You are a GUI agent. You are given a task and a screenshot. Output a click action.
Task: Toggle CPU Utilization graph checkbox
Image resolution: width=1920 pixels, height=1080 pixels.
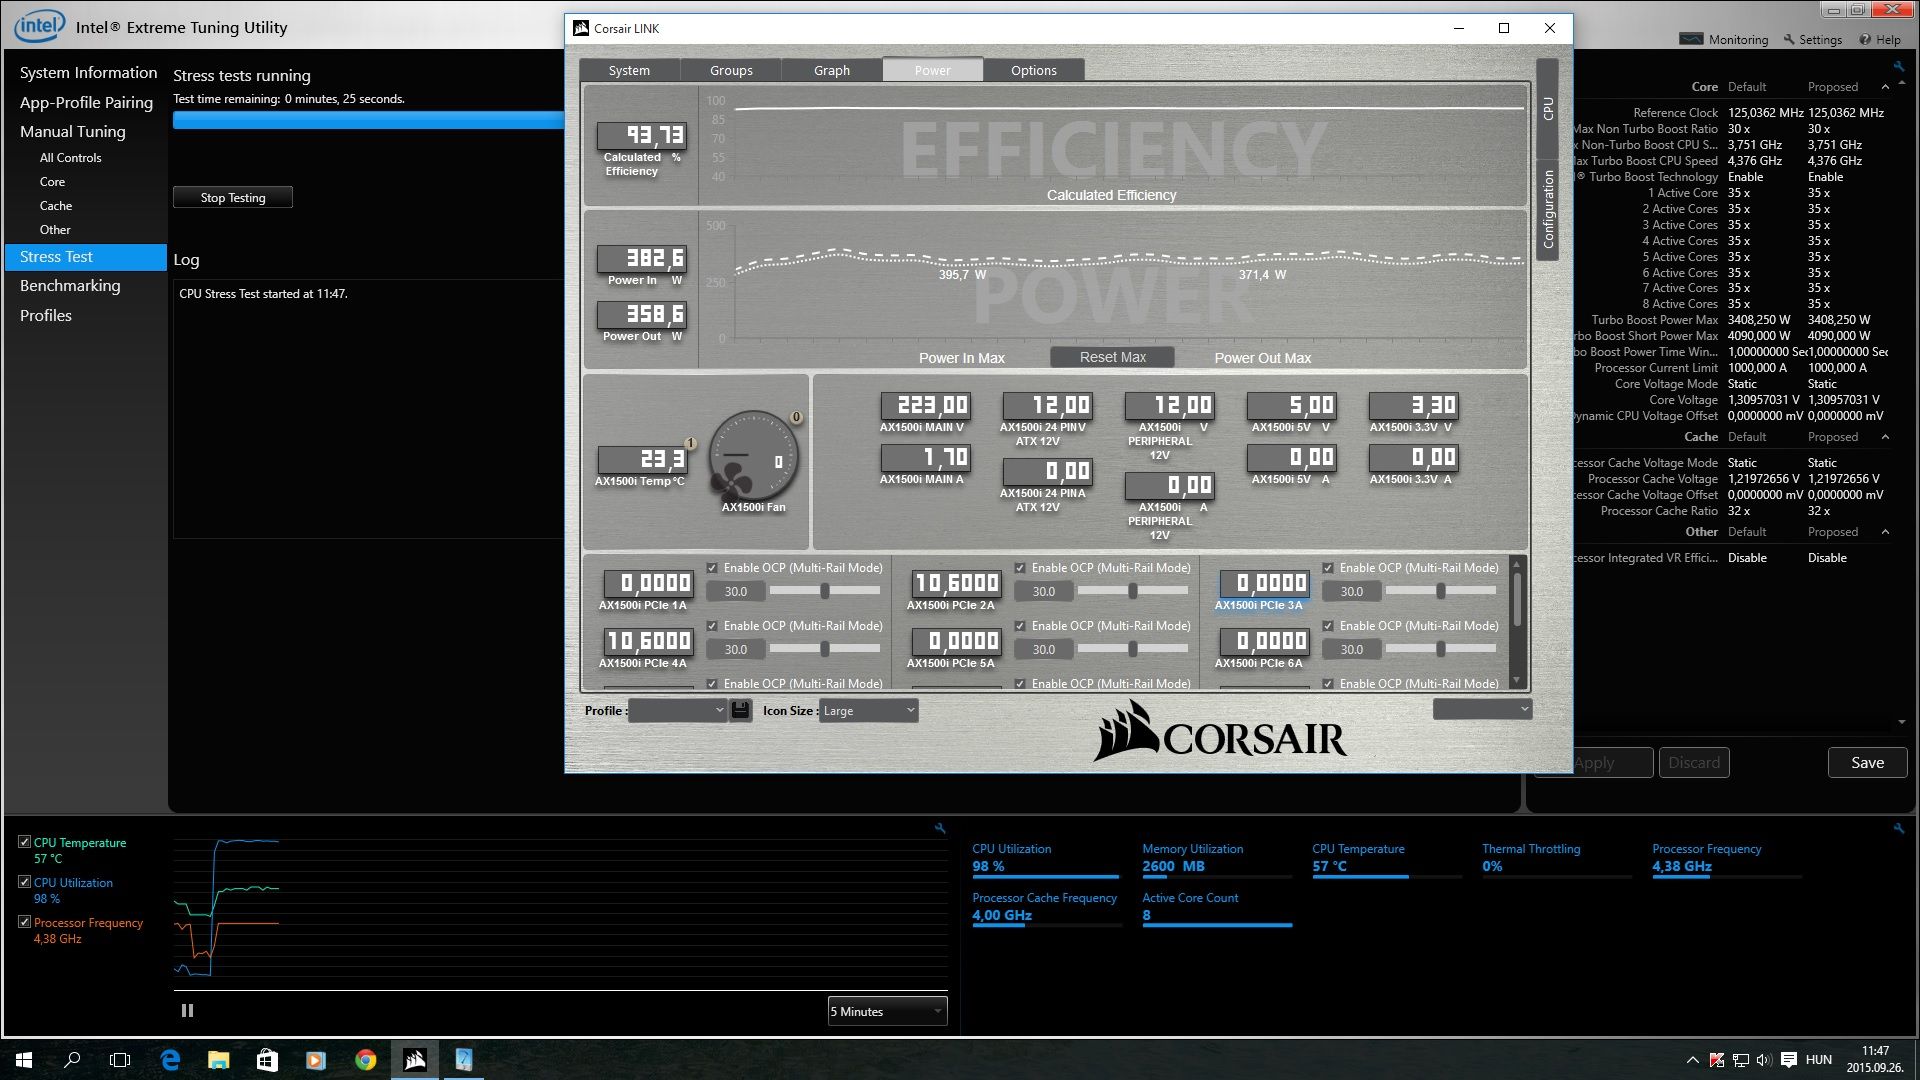tap(24, 882)
